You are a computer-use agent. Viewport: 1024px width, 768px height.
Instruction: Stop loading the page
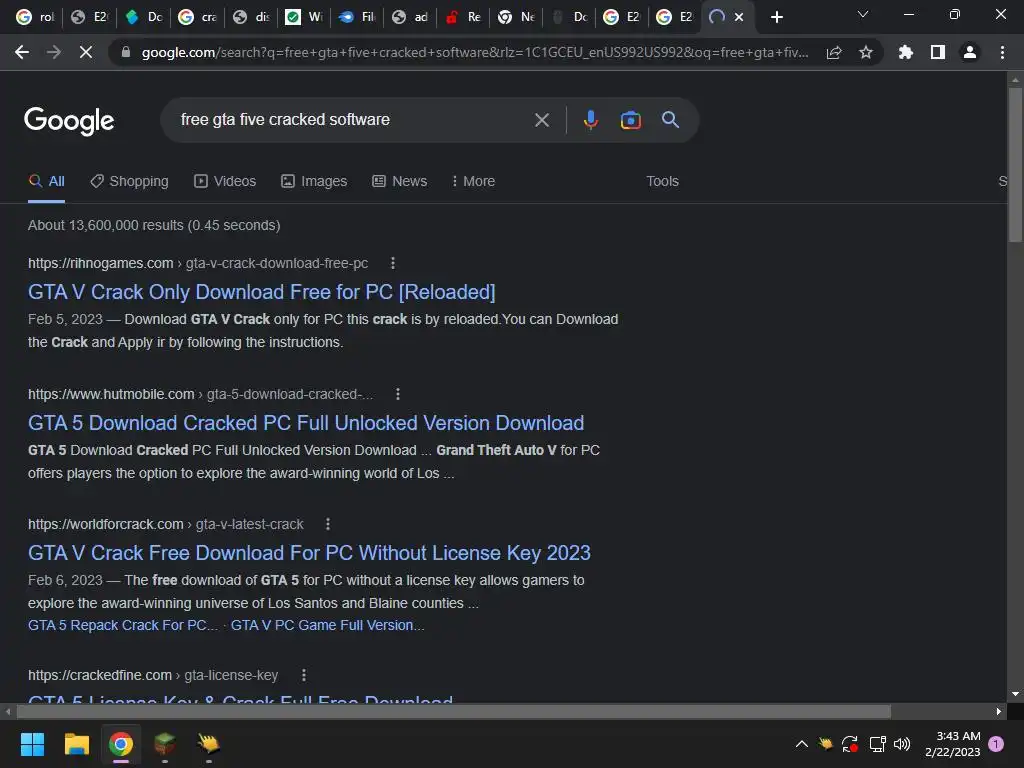point(86,52)
